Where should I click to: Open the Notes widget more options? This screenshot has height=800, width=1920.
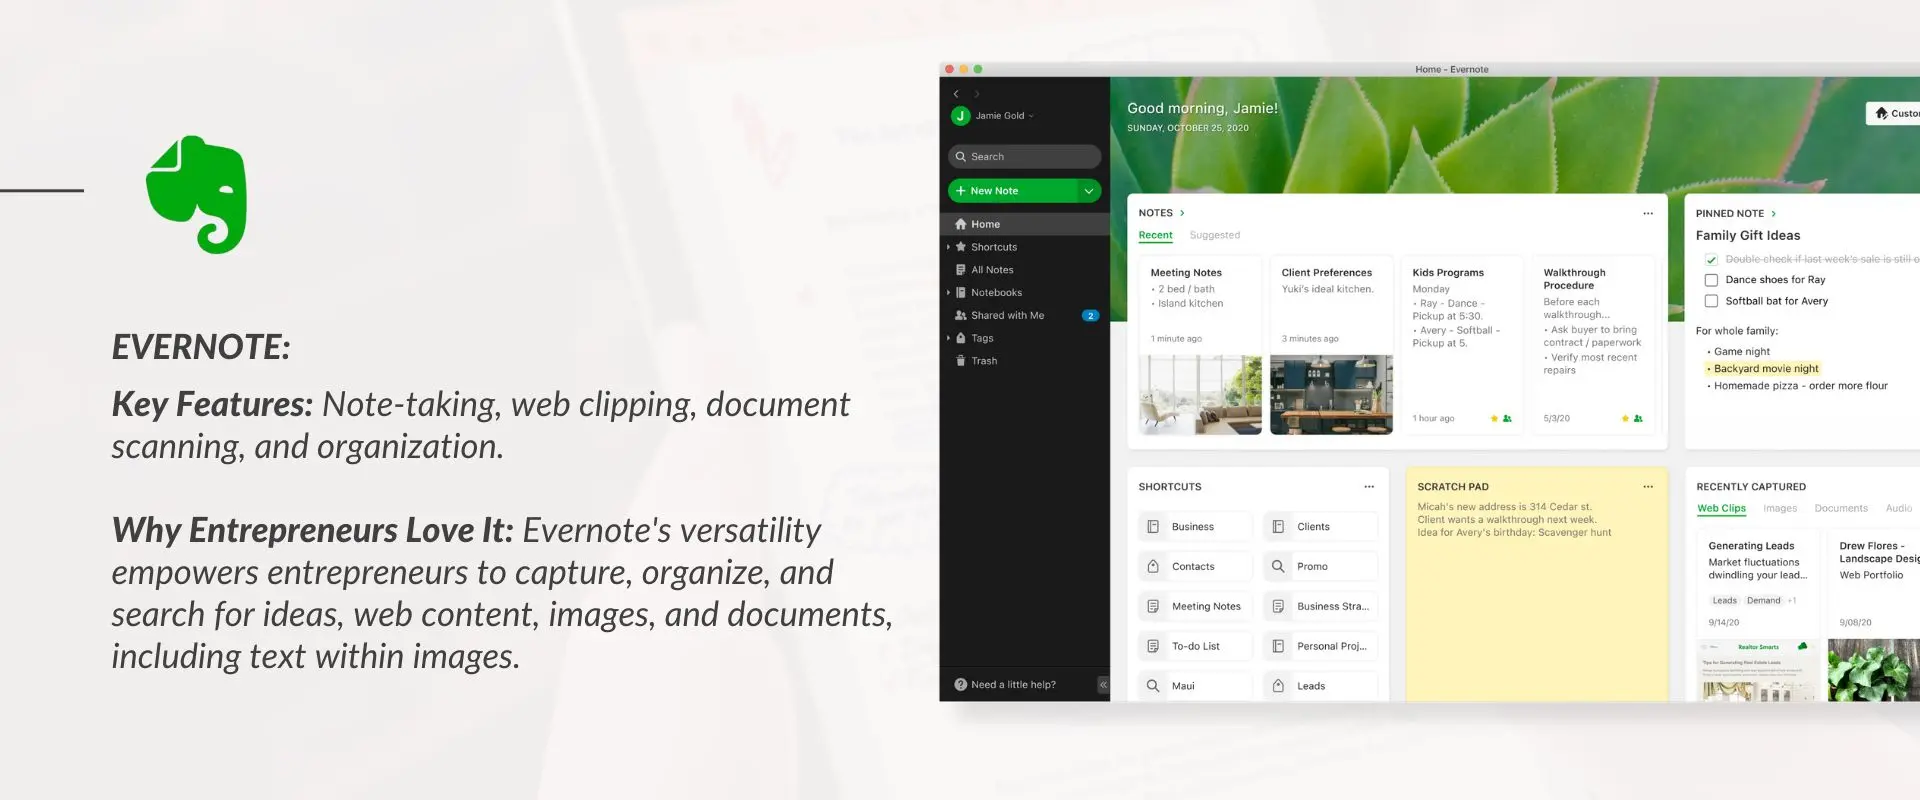1648,213
